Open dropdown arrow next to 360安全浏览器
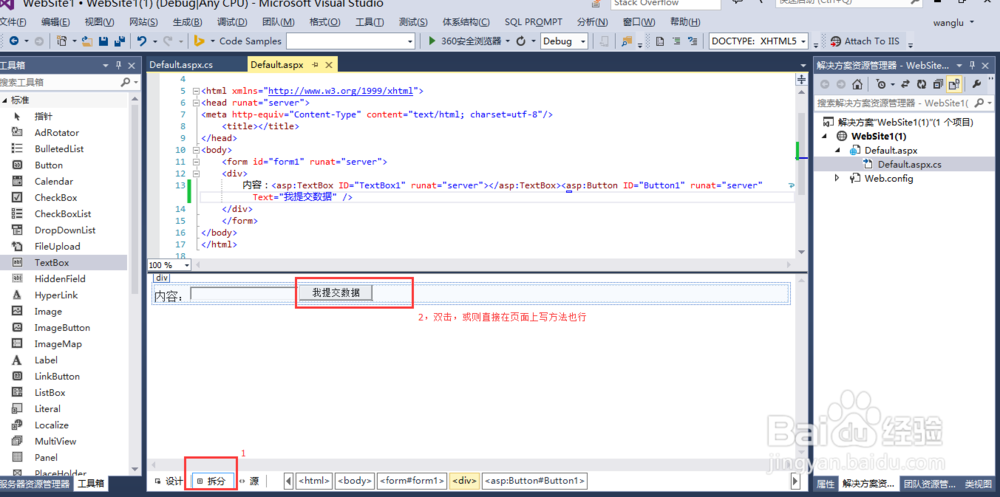 [508, 41]
